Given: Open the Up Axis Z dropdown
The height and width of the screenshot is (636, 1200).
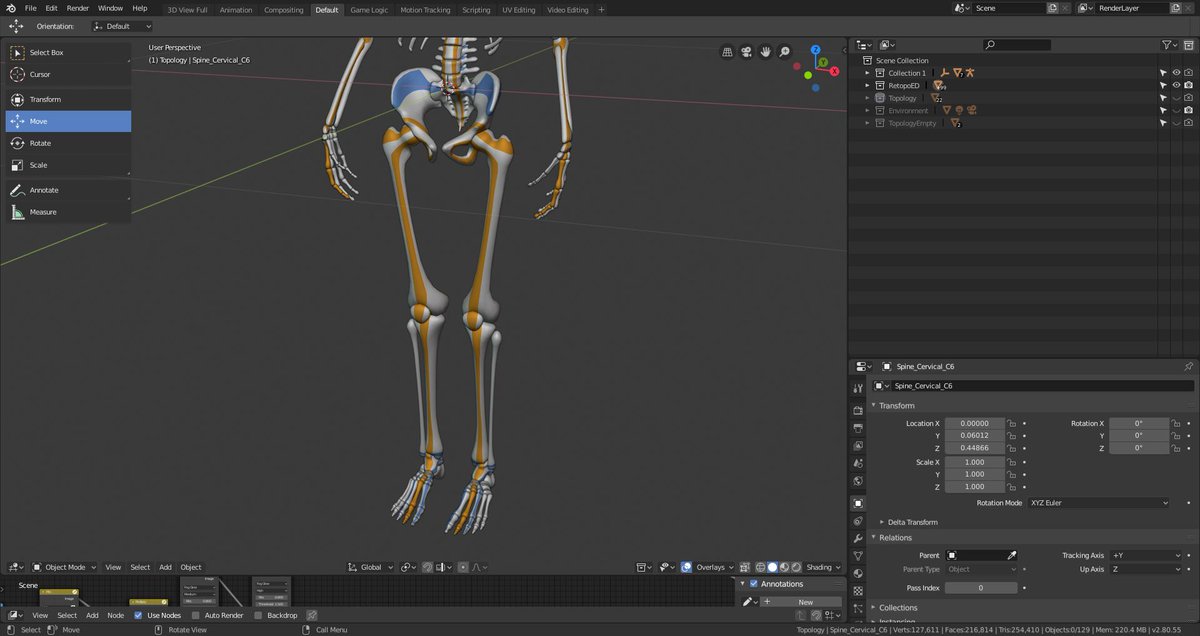Looking at the screenshot, I should [1145, 569].
